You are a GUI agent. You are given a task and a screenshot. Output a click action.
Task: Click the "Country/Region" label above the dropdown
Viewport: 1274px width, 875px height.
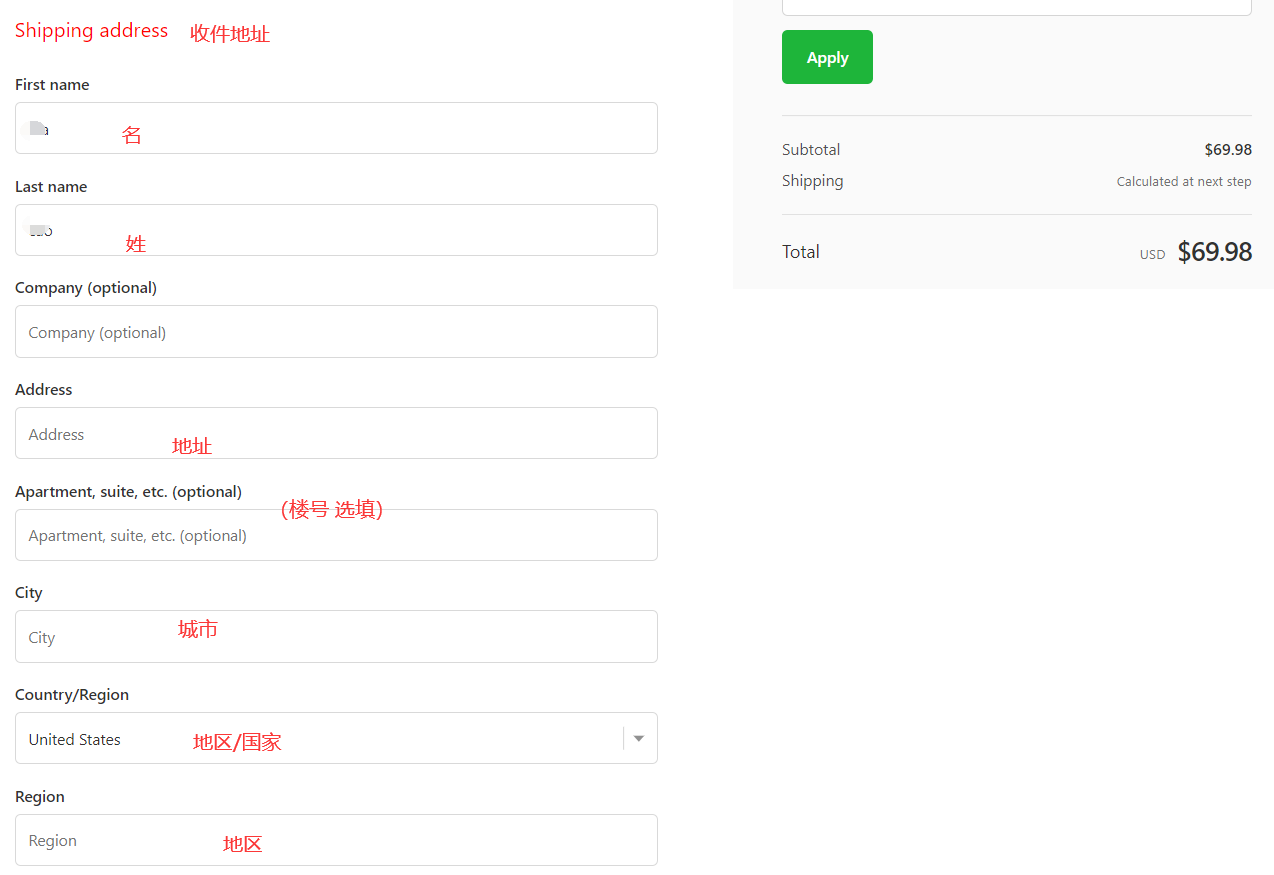click(72, 695)
